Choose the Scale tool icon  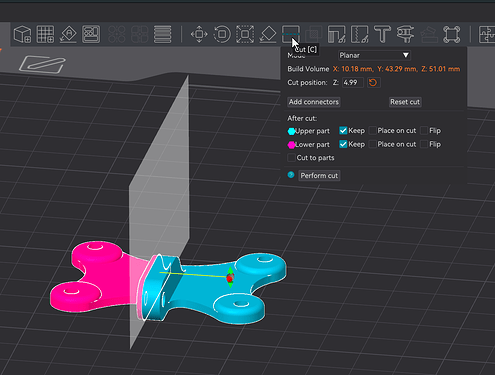(x=245, y=34)
